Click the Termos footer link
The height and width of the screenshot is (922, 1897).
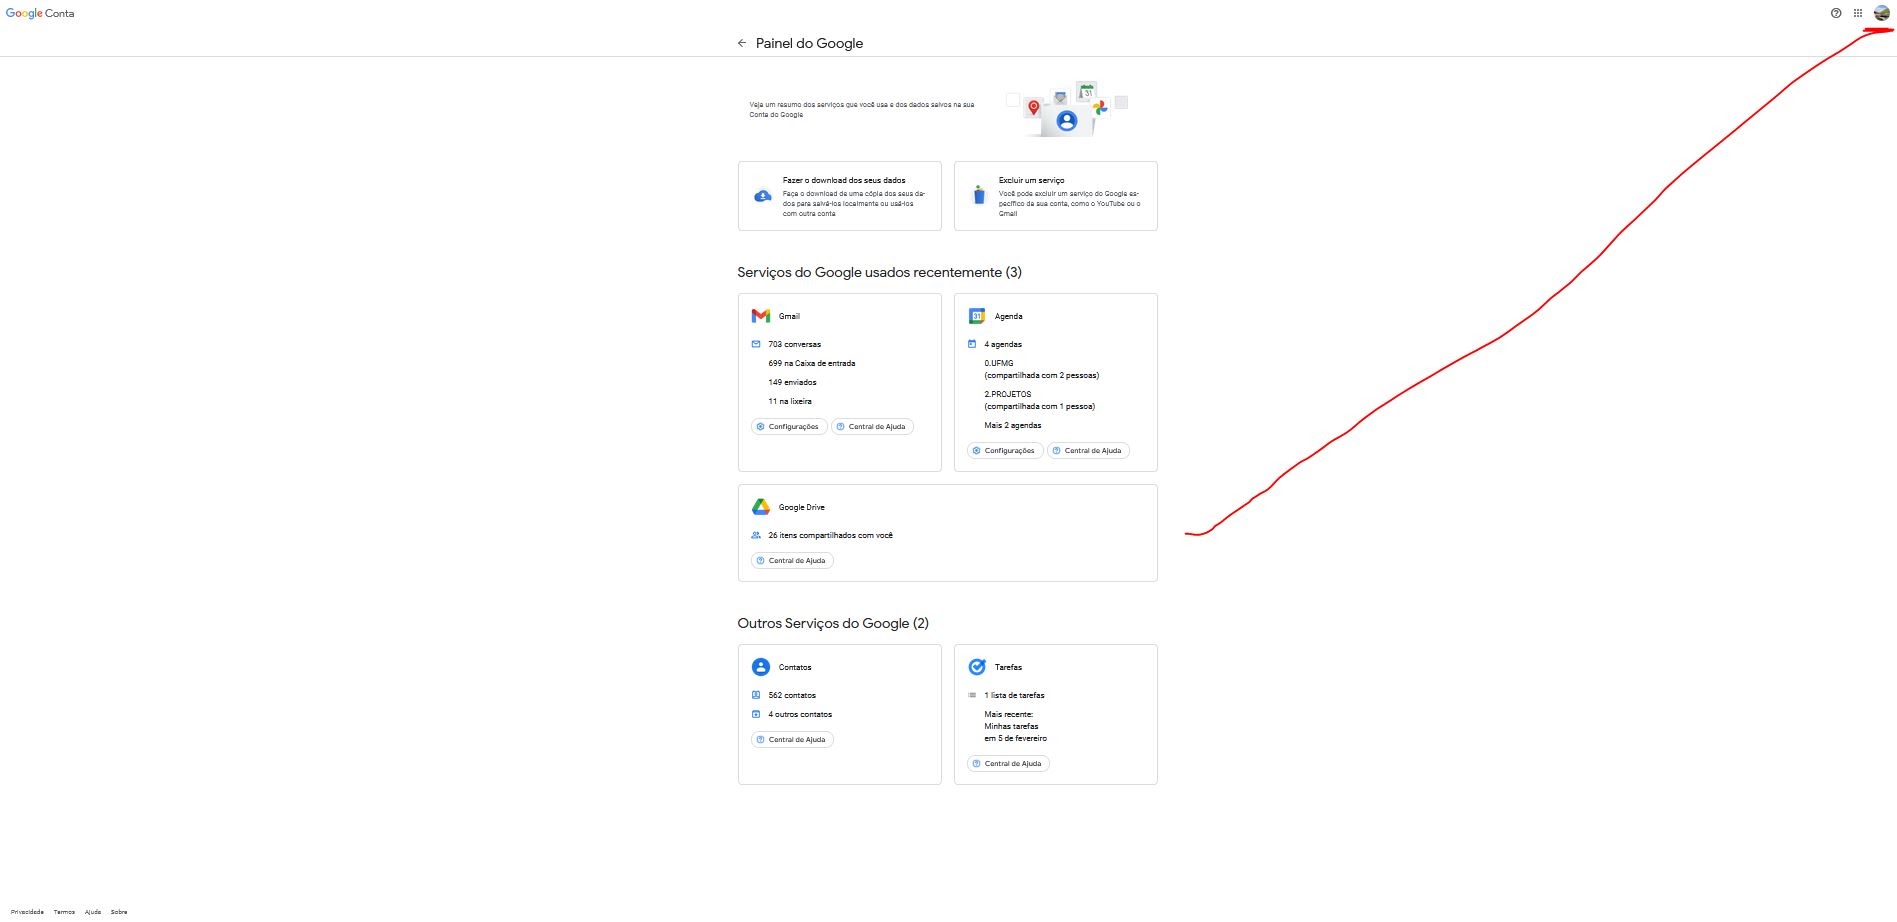click(64, 912)
